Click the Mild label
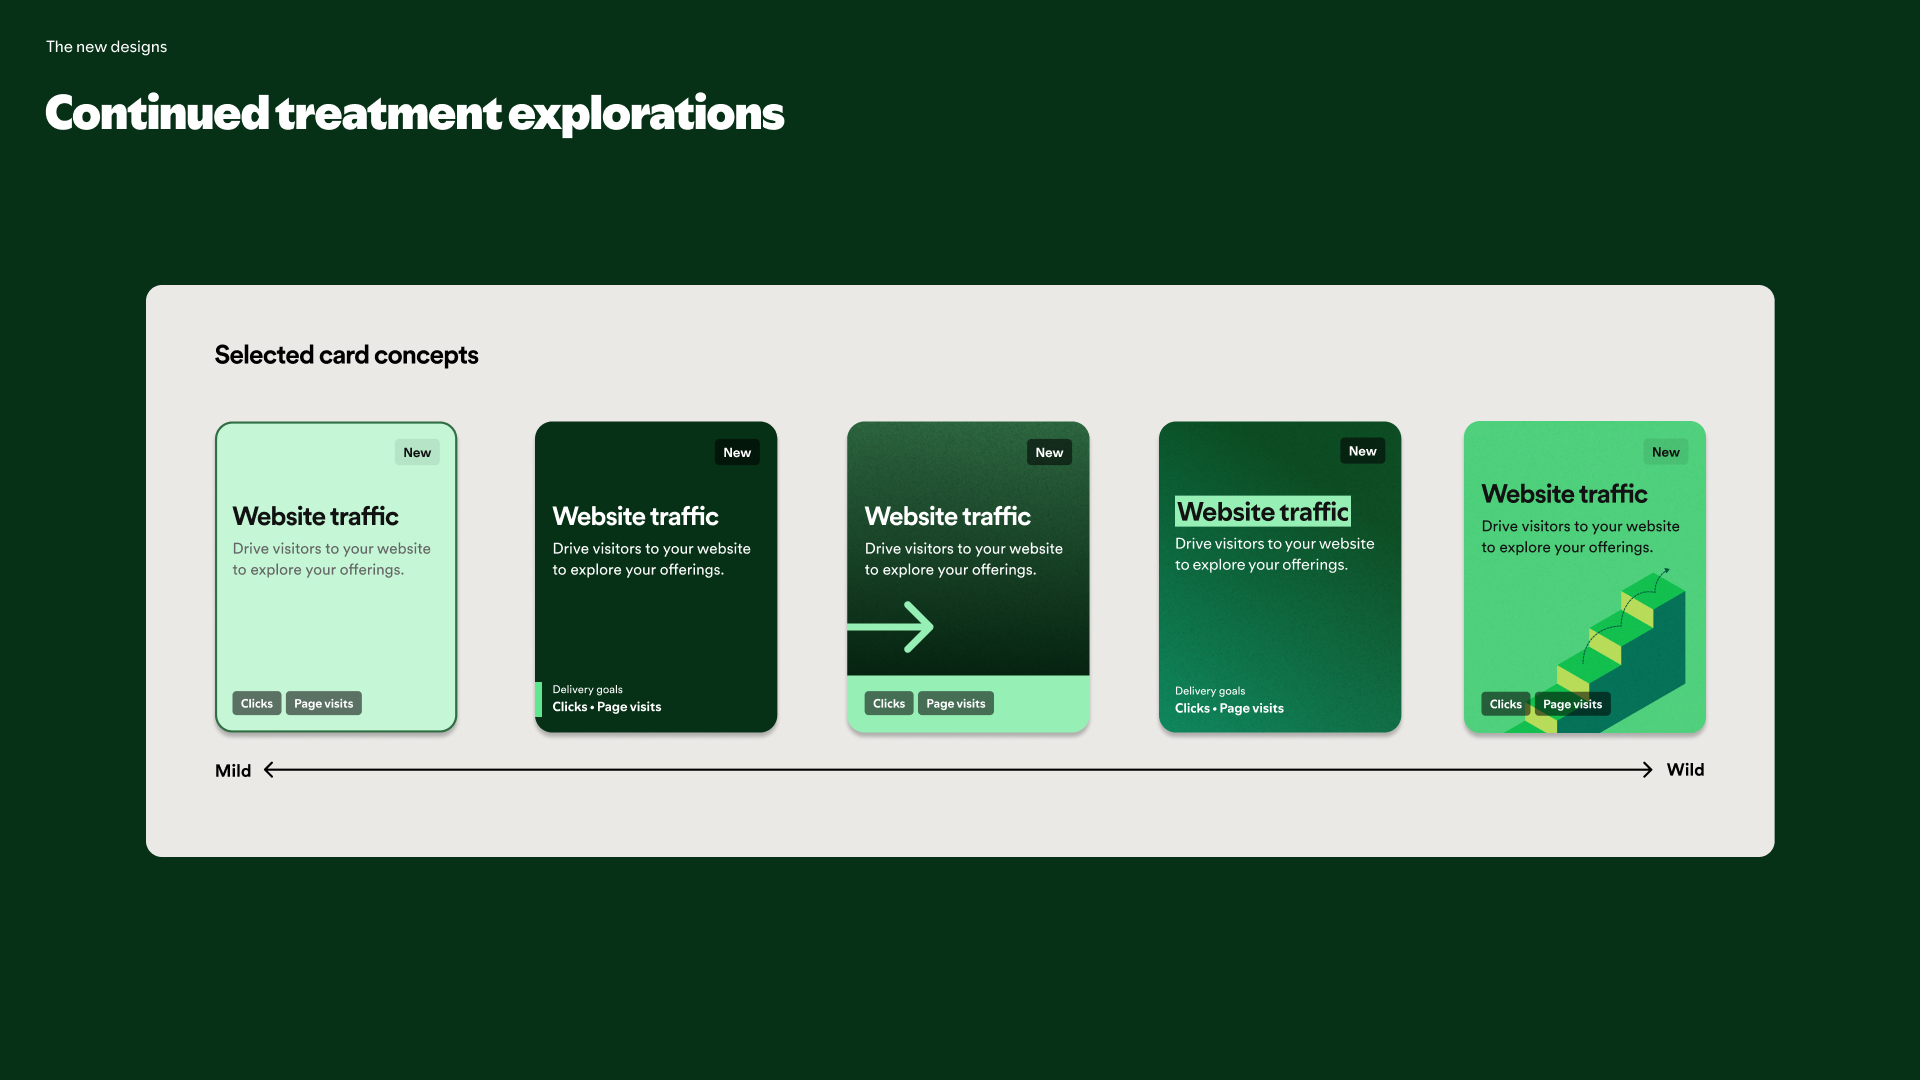This screenshot has height=1080, width=1920. coord(233,770)
